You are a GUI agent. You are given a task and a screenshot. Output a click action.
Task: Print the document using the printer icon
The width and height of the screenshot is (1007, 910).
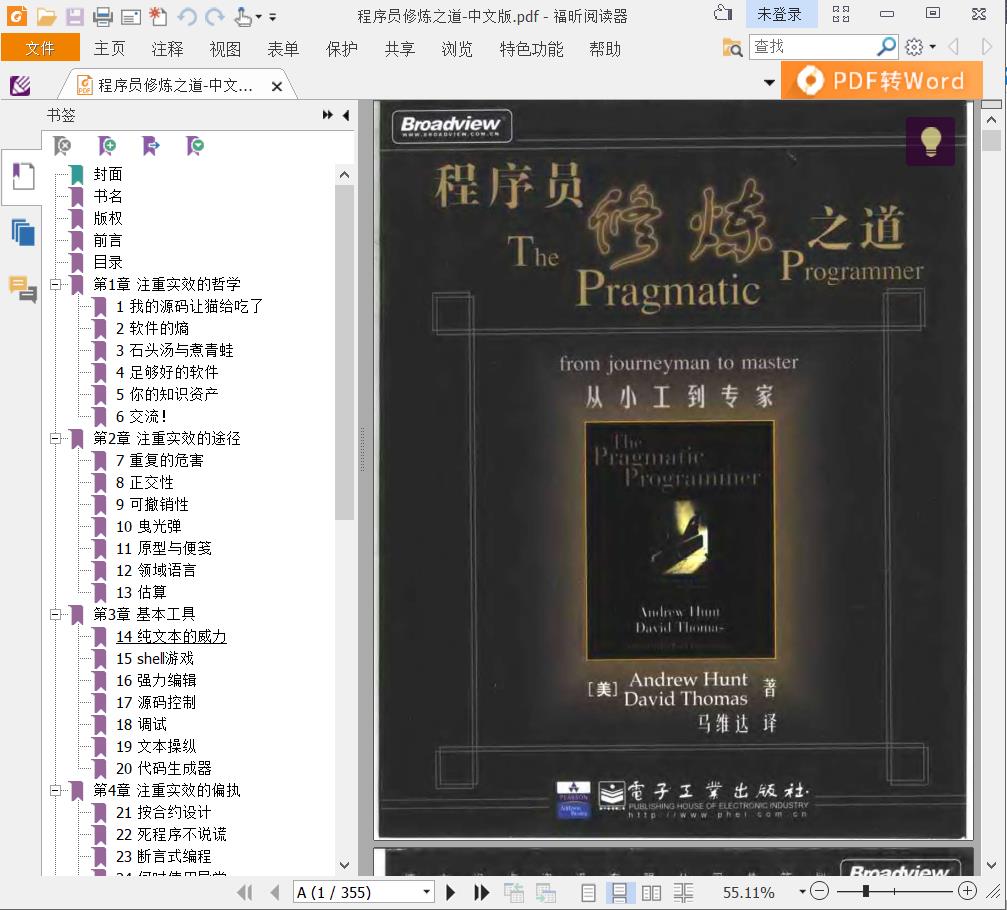pyautogui.click(x=103, y=17)
